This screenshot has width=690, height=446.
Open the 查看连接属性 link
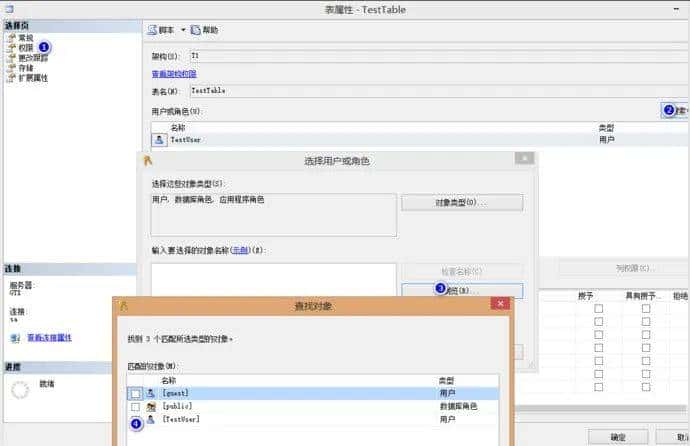coord(50,338)
